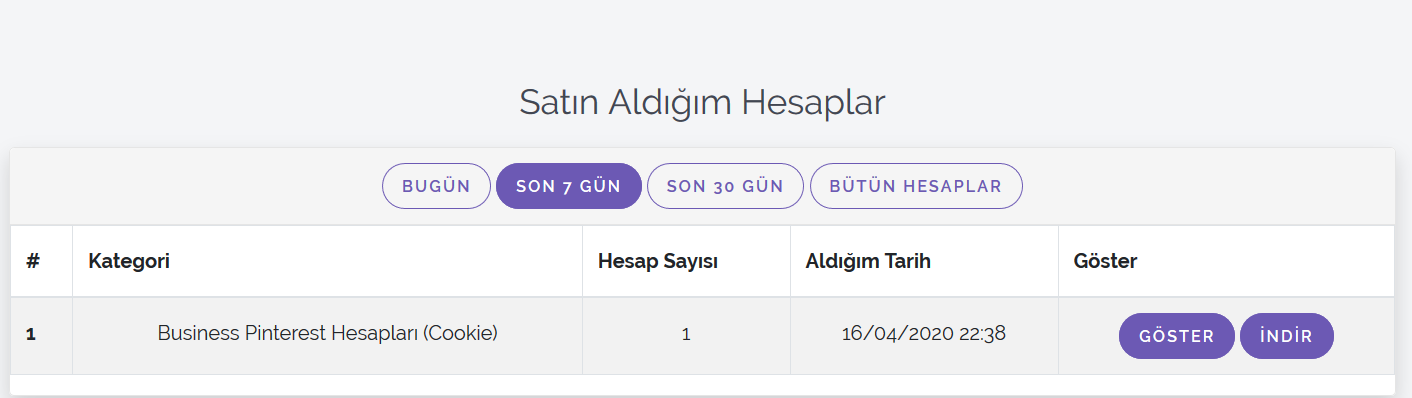This screenshot has height=398, width=1412.
Task: Show BÜTÜN HESAPLAR accounts list
Action: (916, 186)
